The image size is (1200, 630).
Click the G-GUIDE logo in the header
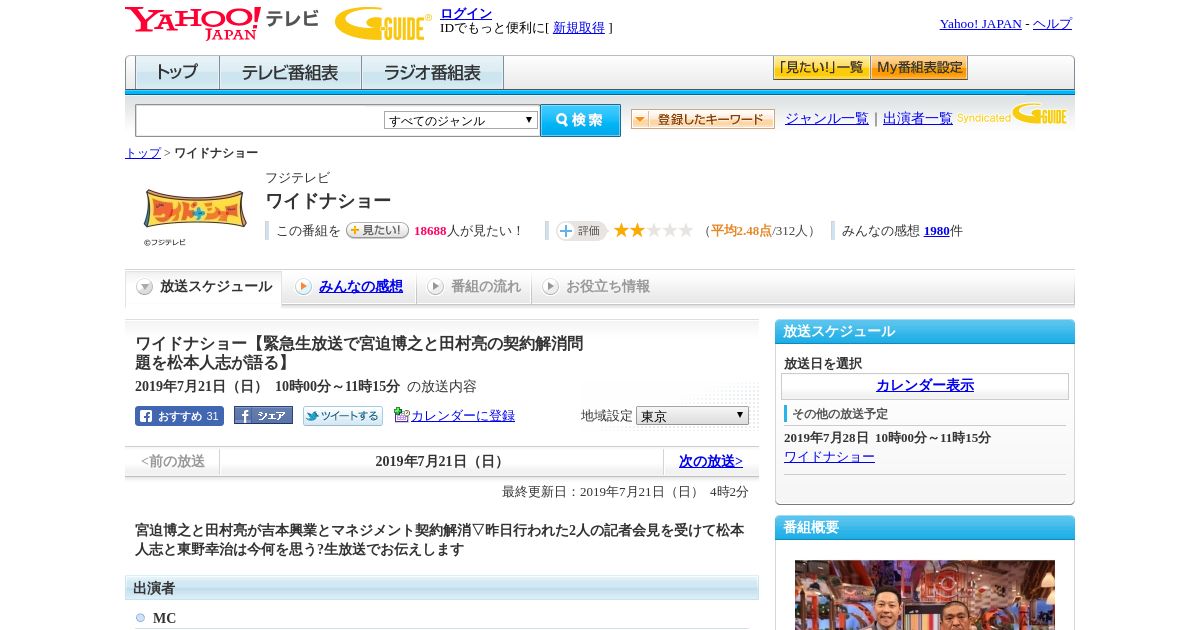383,23
